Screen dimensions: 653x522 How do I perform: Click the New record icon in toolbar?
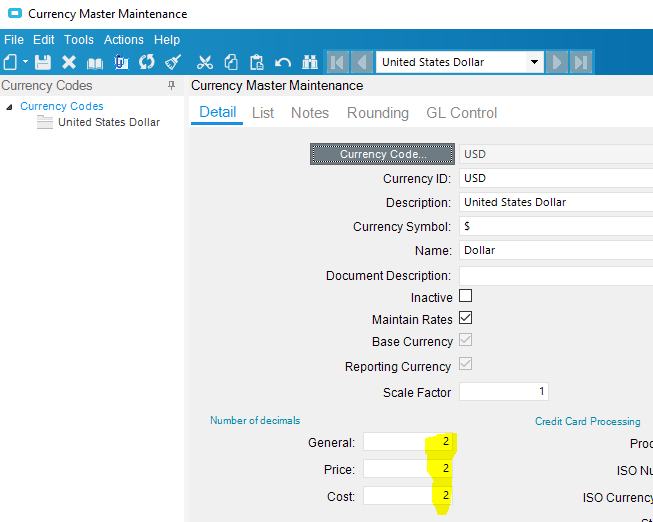pyautogui.click(x=10, y=62)
